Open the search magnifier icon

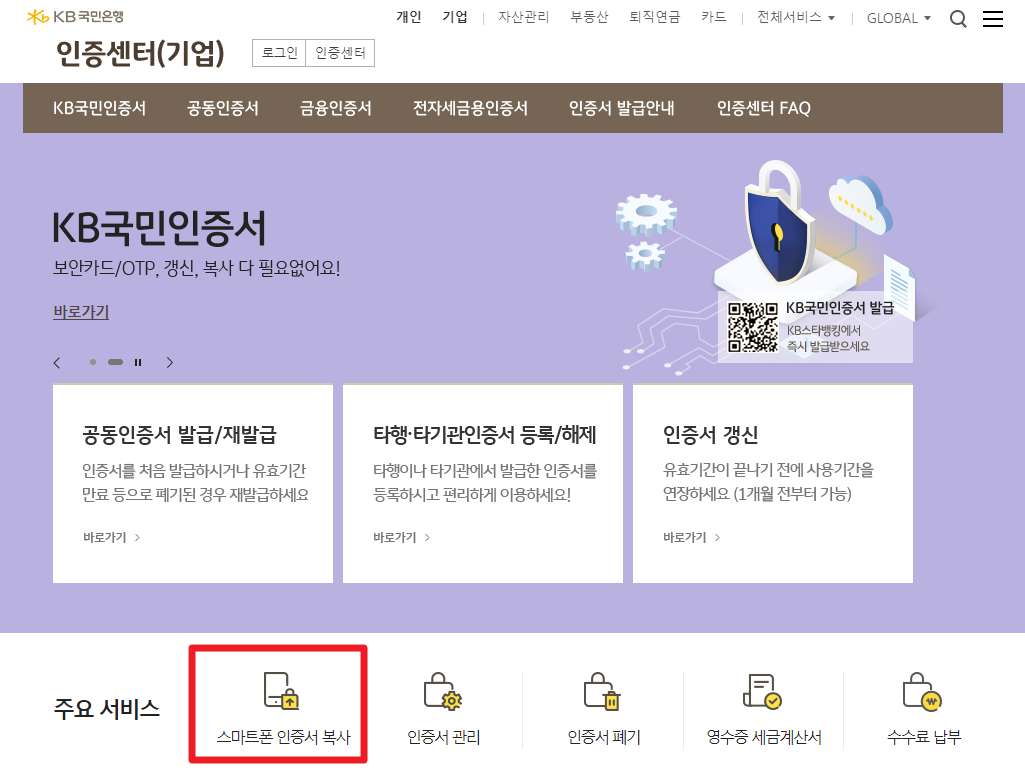958,19
